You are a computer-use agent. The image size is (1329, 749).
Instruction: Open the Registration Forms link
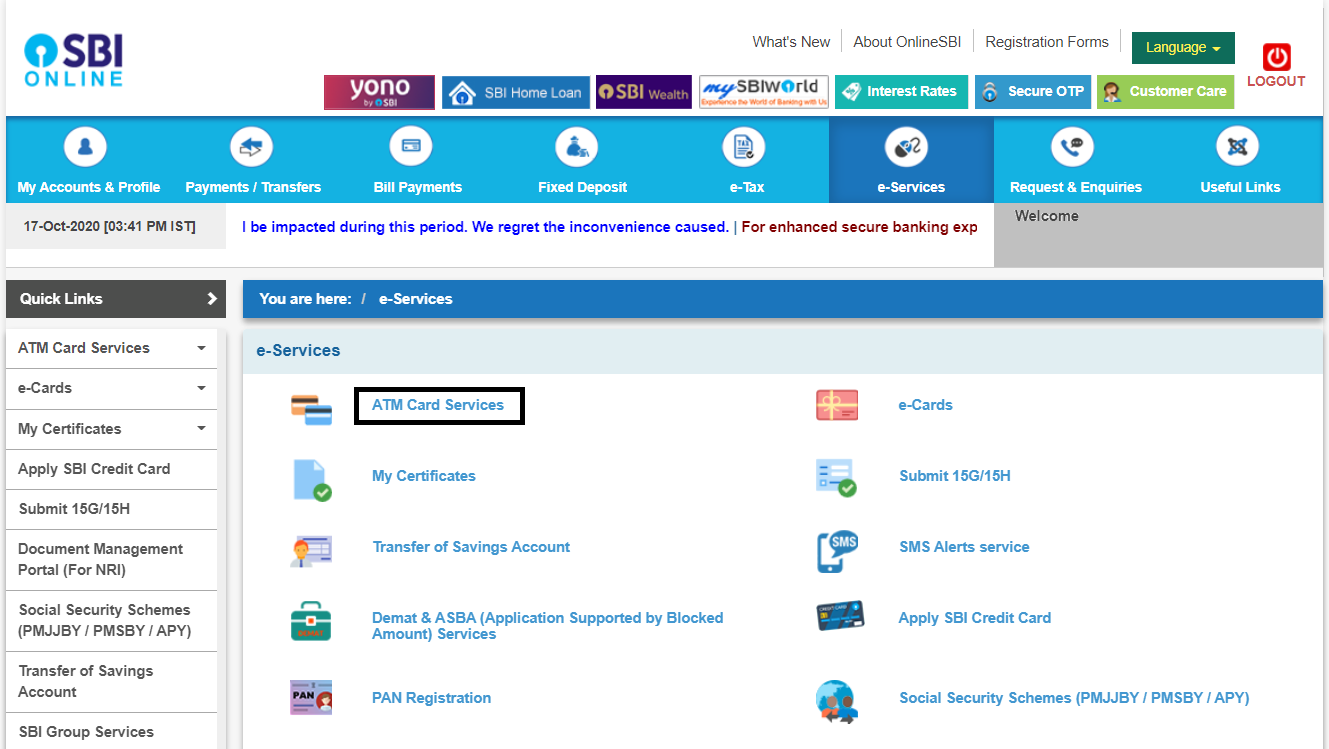pyautogui.click(x=1047, y=42)
